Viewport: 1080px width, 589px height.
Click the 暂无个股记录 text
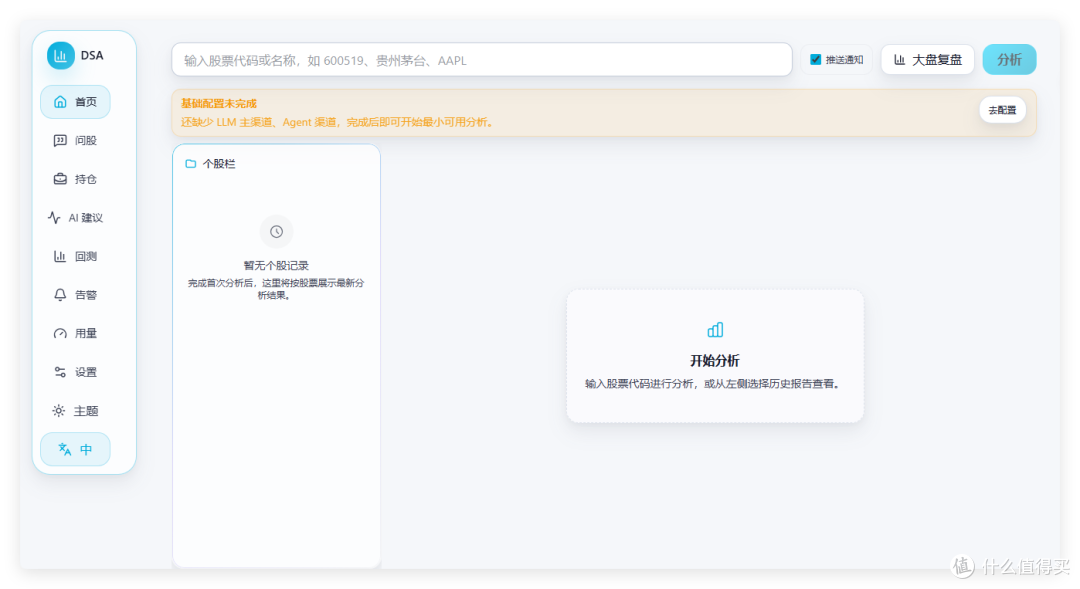click(x=276, y=265)
